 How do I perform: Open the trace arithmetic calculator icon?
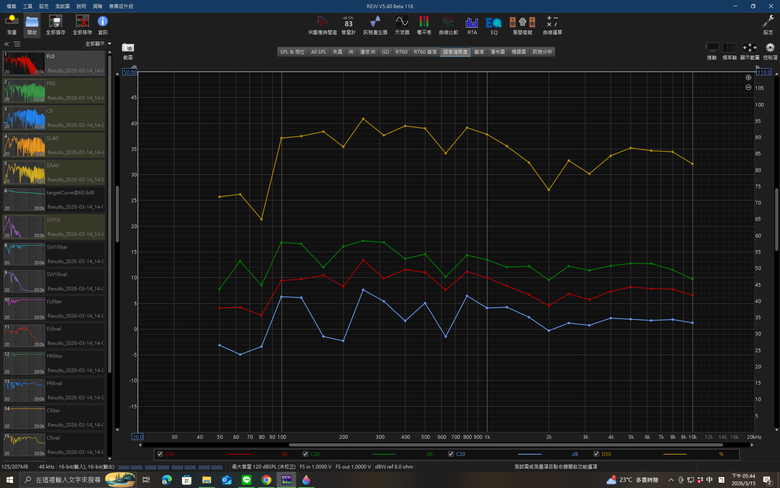click(x=552, y=25)
